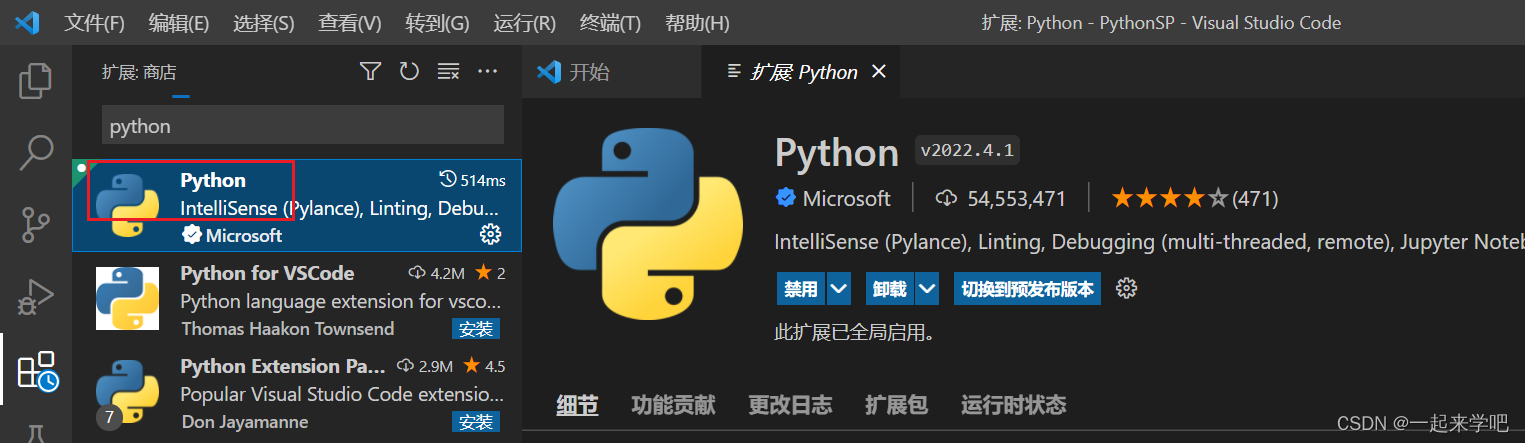This screenshot has width=1525, height=443.
Task: Select Python for VSCode extension icon
Action: (x=127, y=298)
